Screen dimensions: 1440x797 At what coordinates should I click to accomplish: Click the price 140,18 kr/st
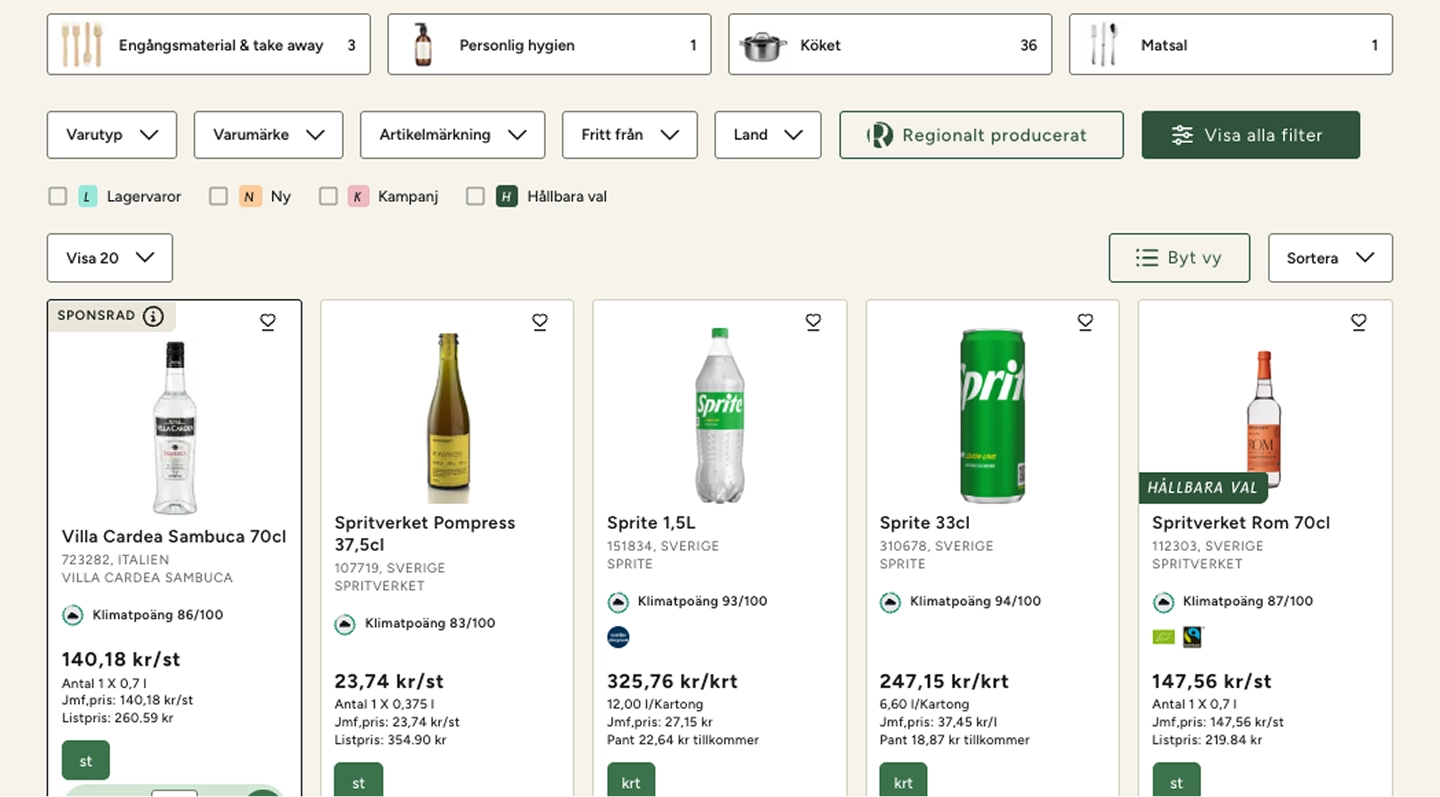121,660
